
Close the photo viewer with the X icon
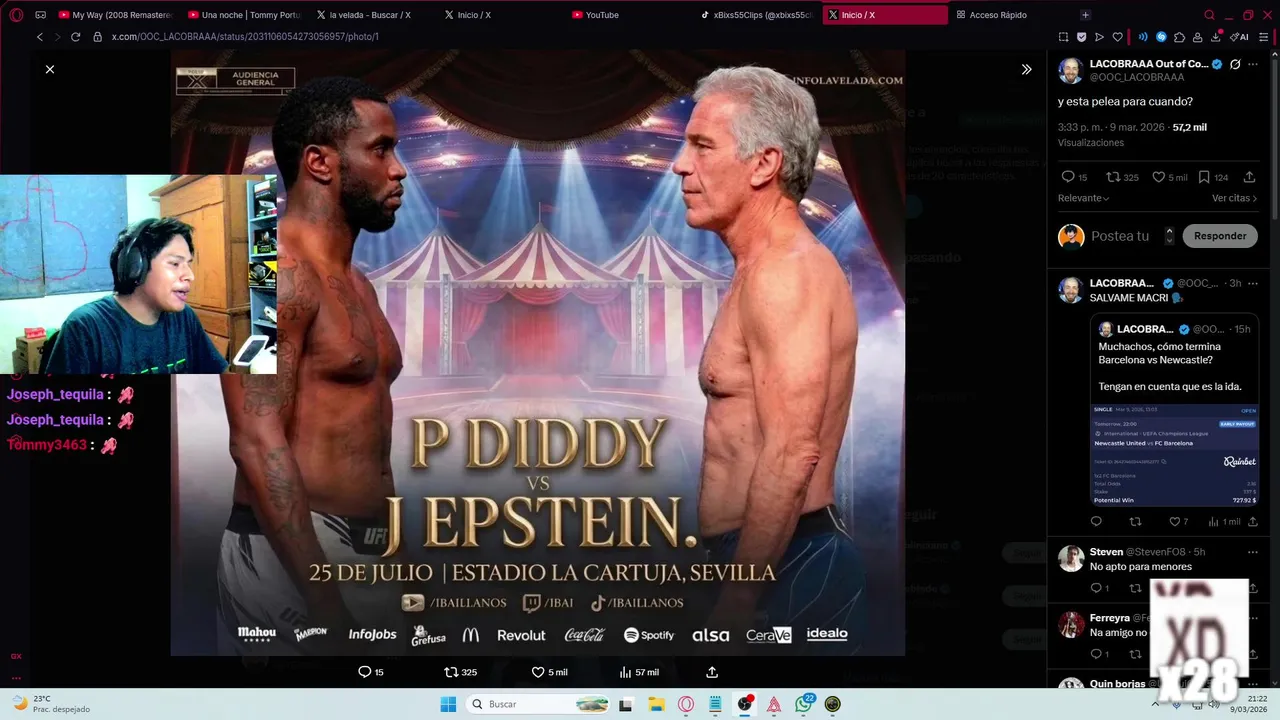50,69
